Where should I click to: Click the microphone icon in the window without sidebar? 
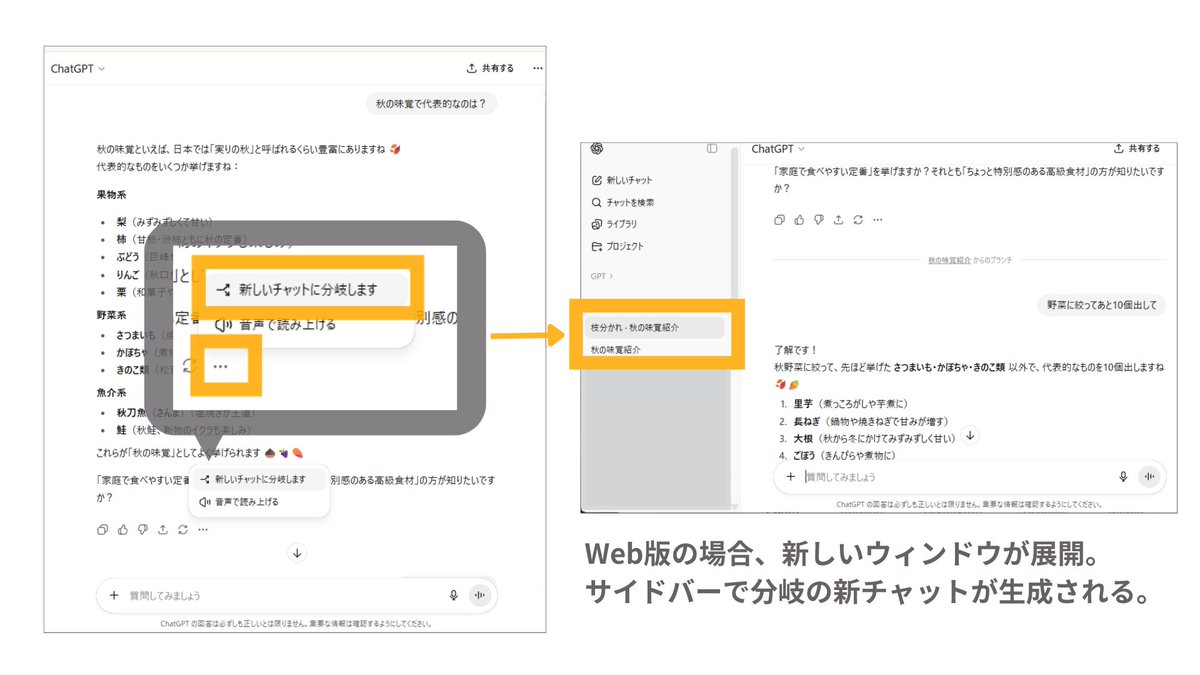point(453,595)
